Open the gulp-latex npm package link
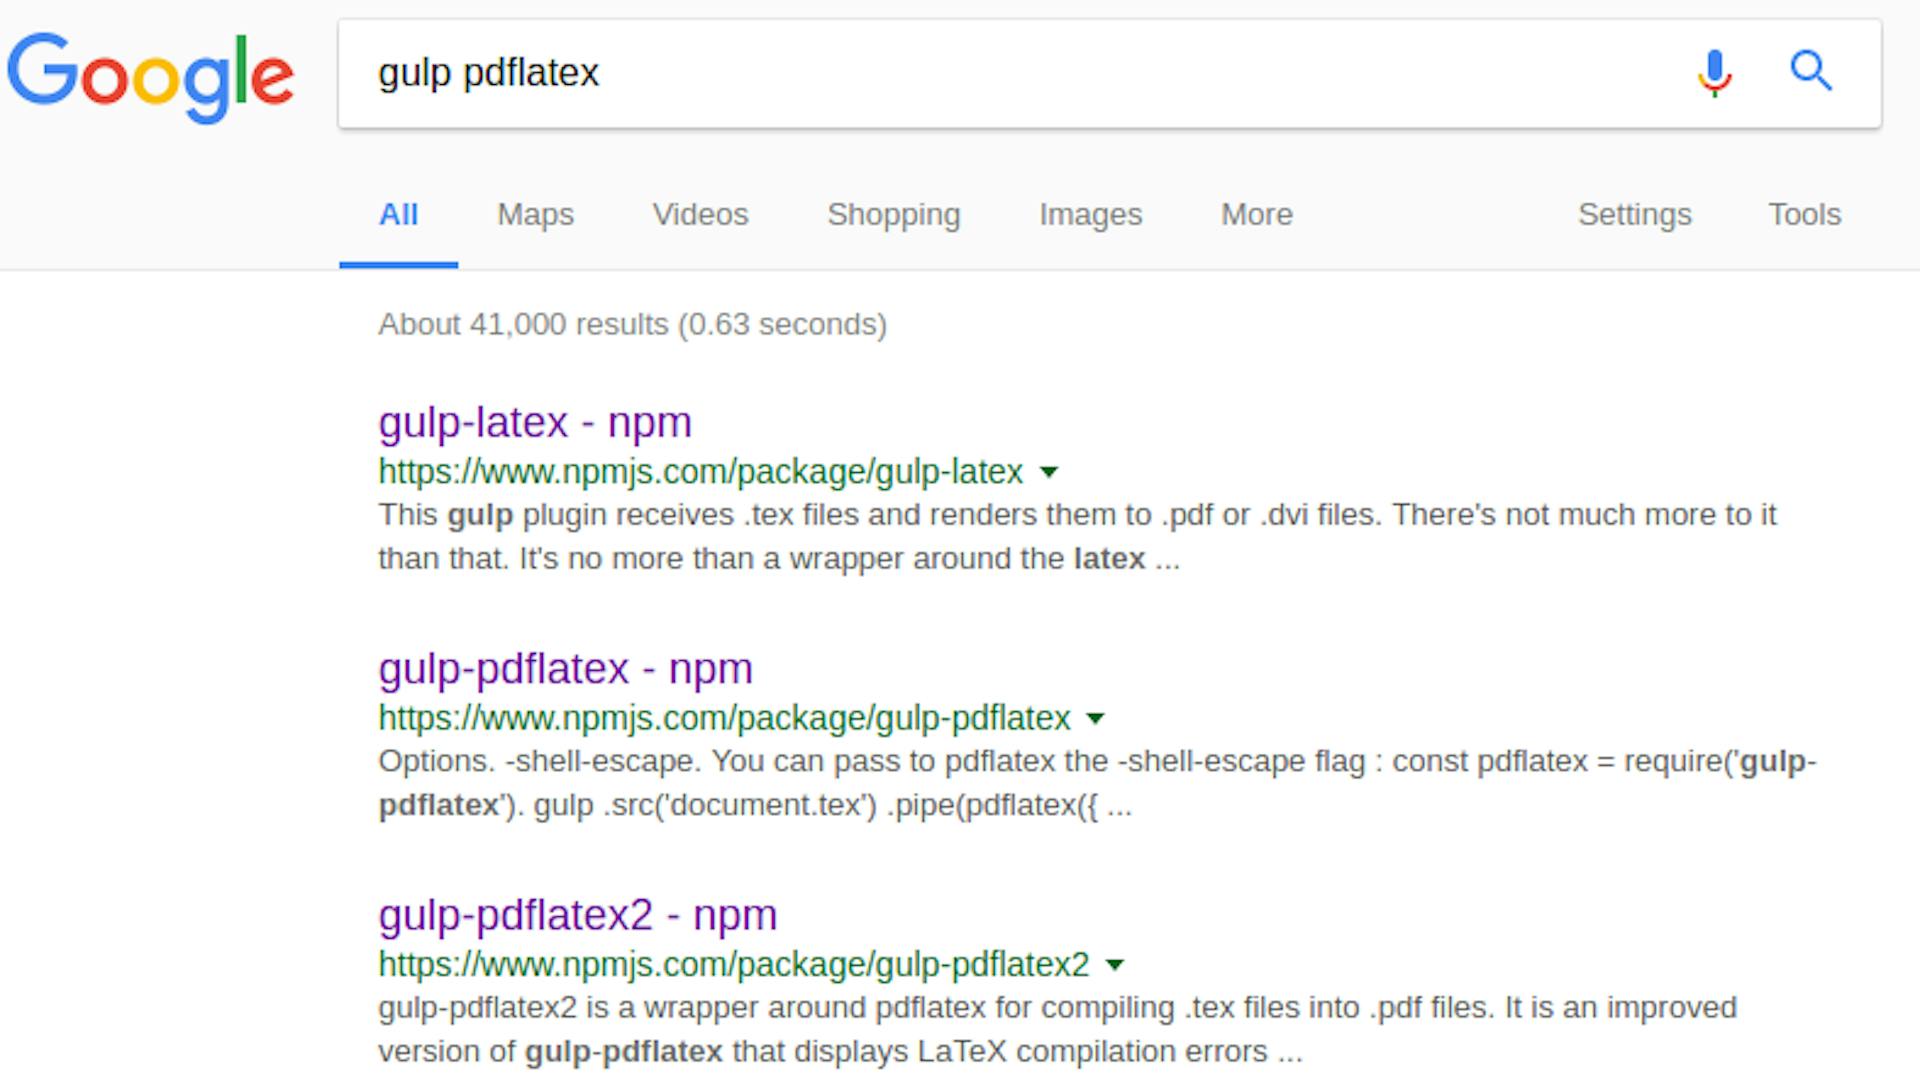Viewport: 1920px width, 1091px height. (534, 422)
